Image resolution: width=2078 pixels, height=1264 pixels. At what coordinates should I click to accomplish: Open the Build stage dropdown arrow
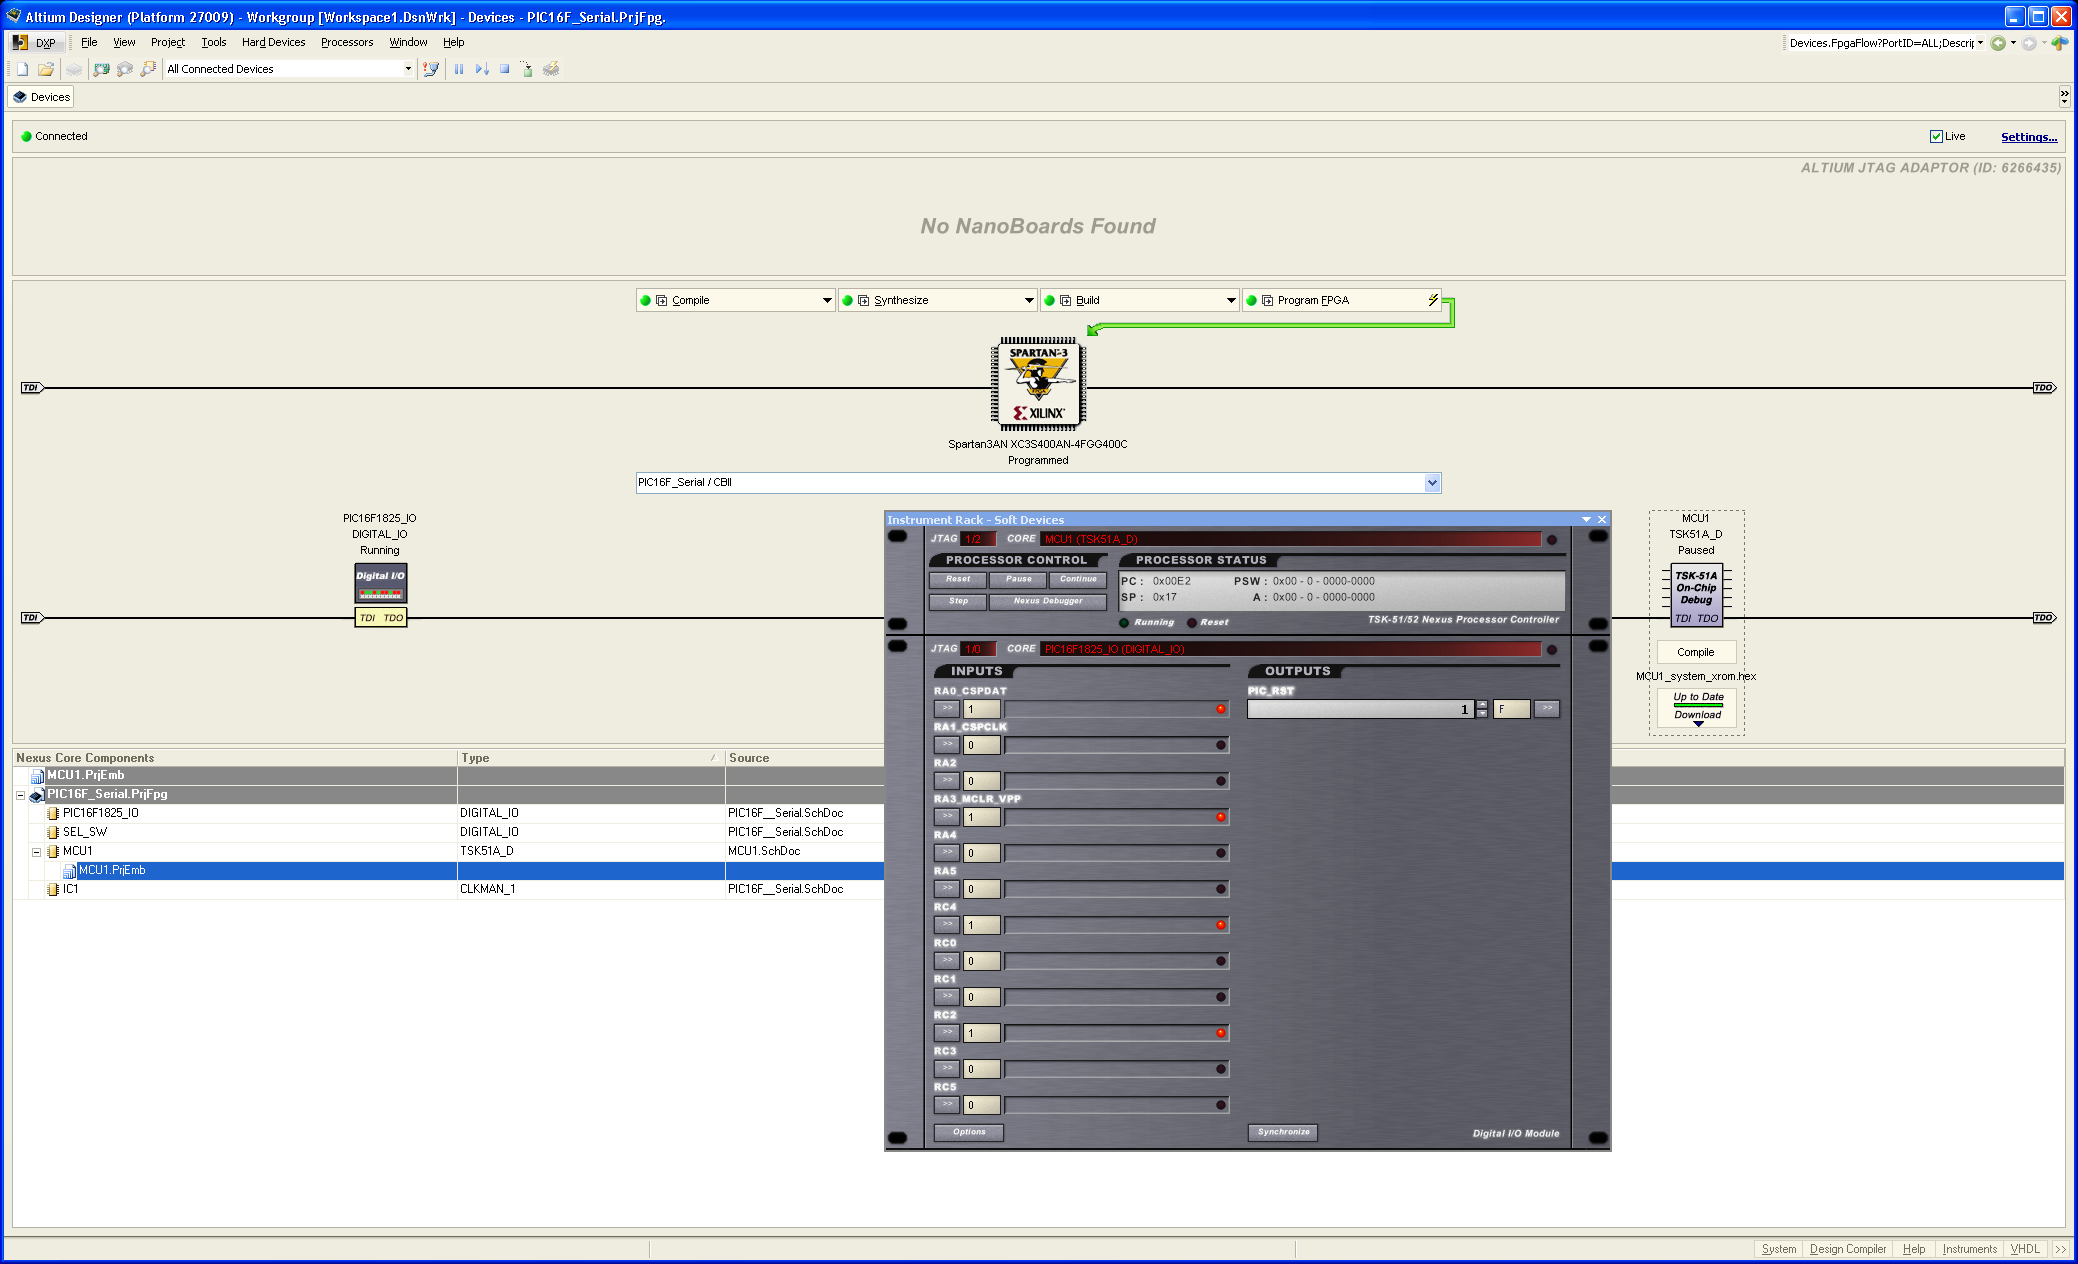pos(1231,300)
